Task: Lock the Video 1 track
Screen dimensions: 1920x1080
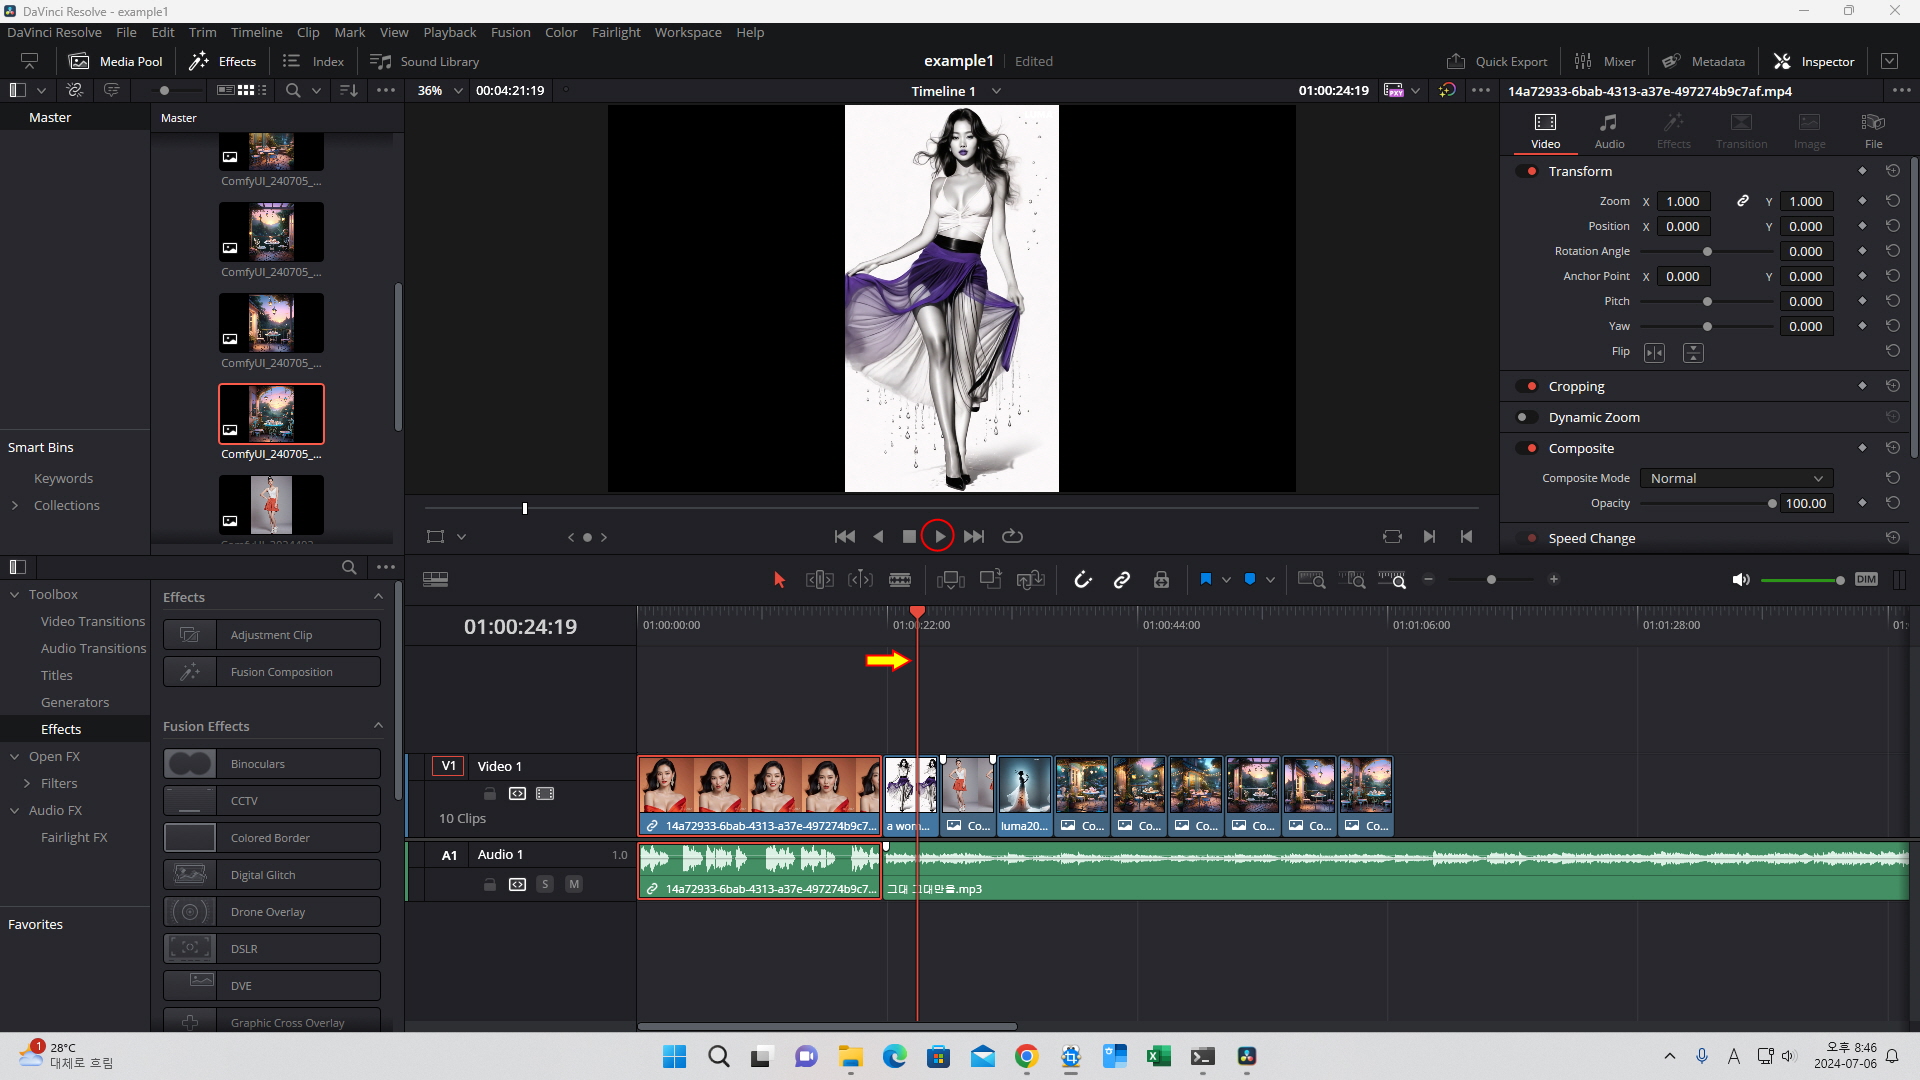Action: point(490,794)
